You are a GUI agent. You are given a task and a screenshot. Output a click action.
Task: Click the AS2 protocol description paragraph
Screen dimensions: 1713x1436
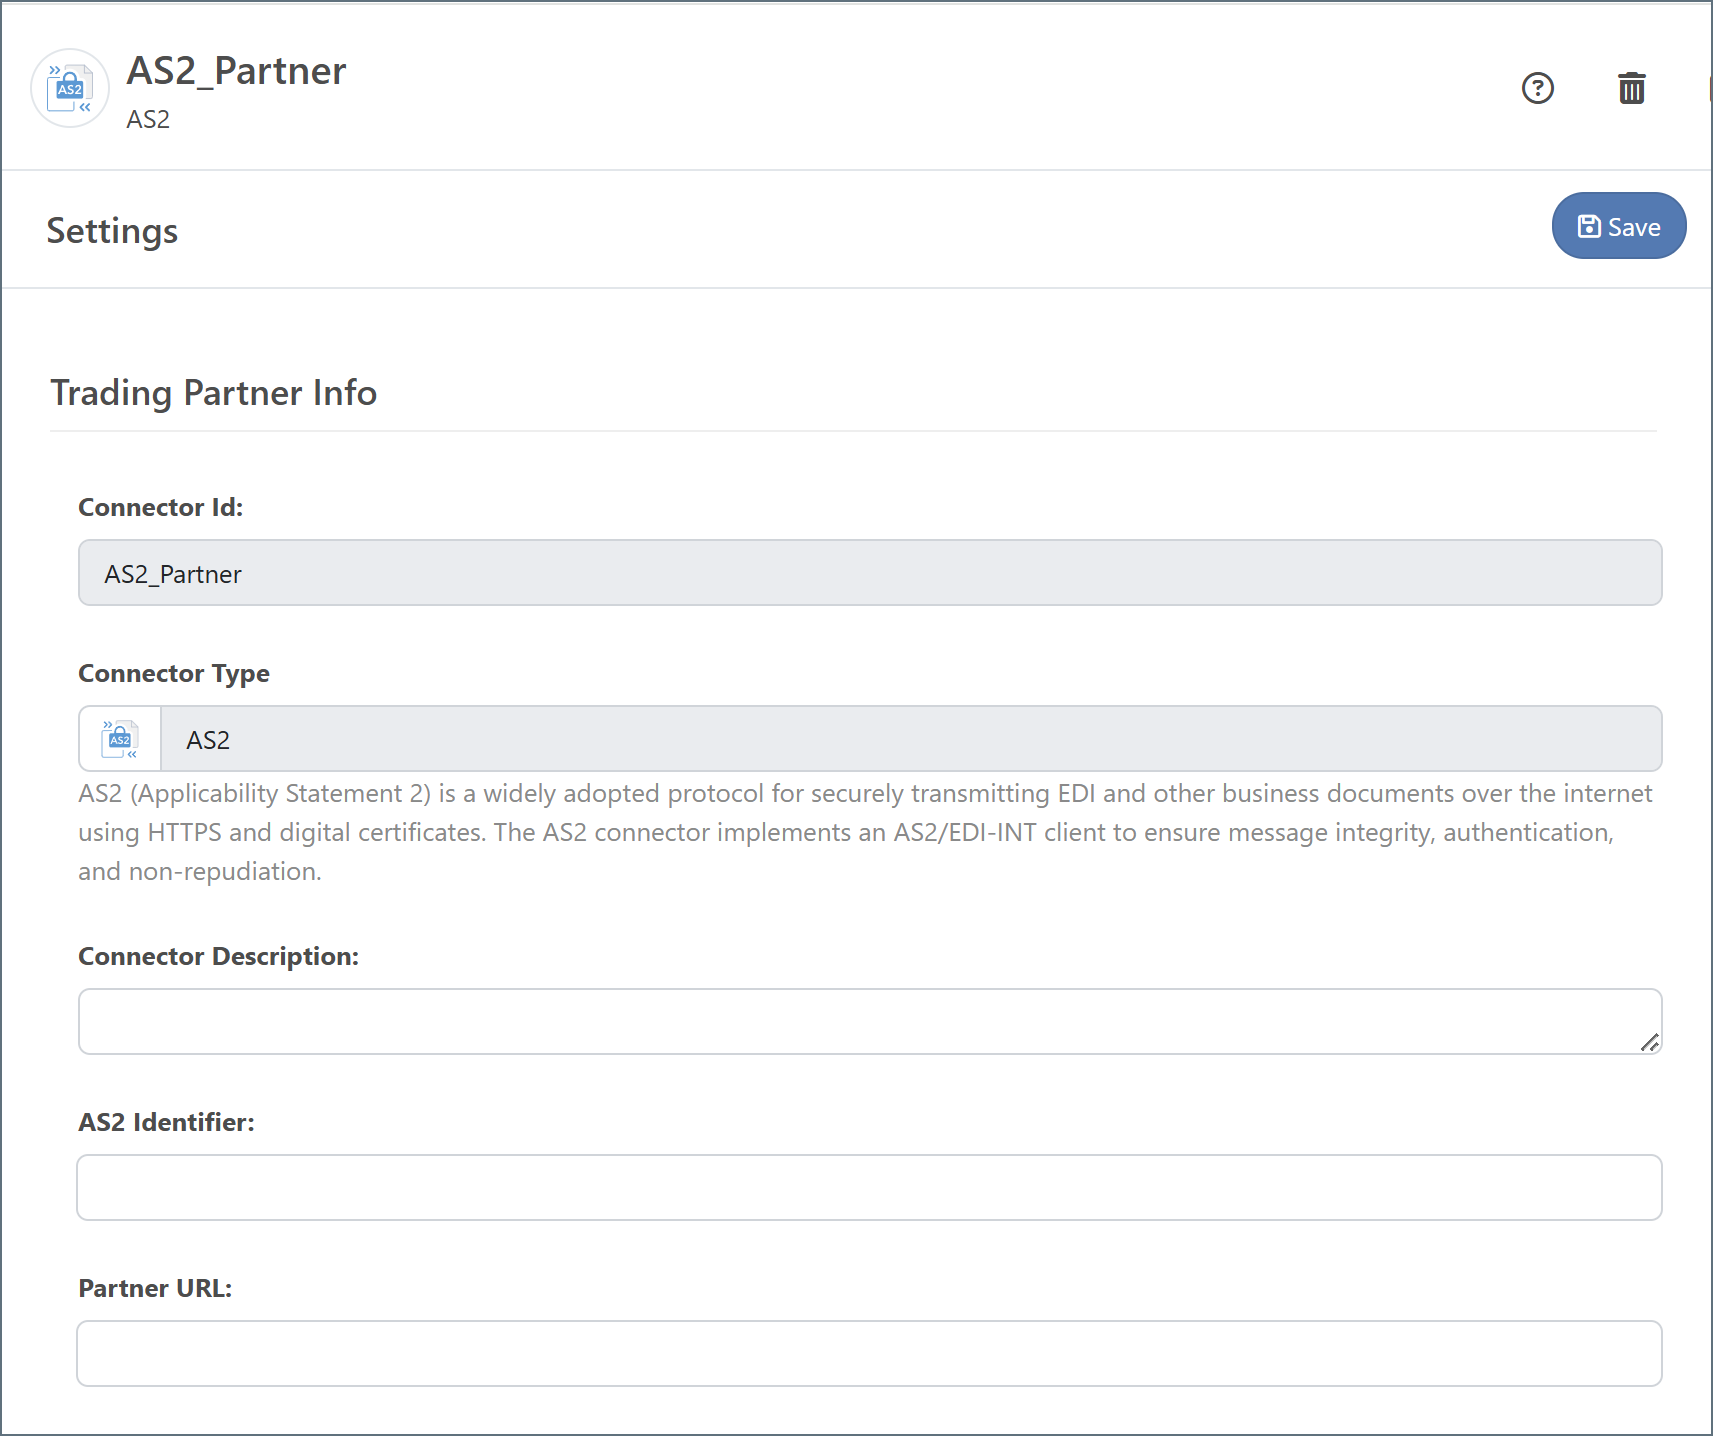[x=865, y=832]
